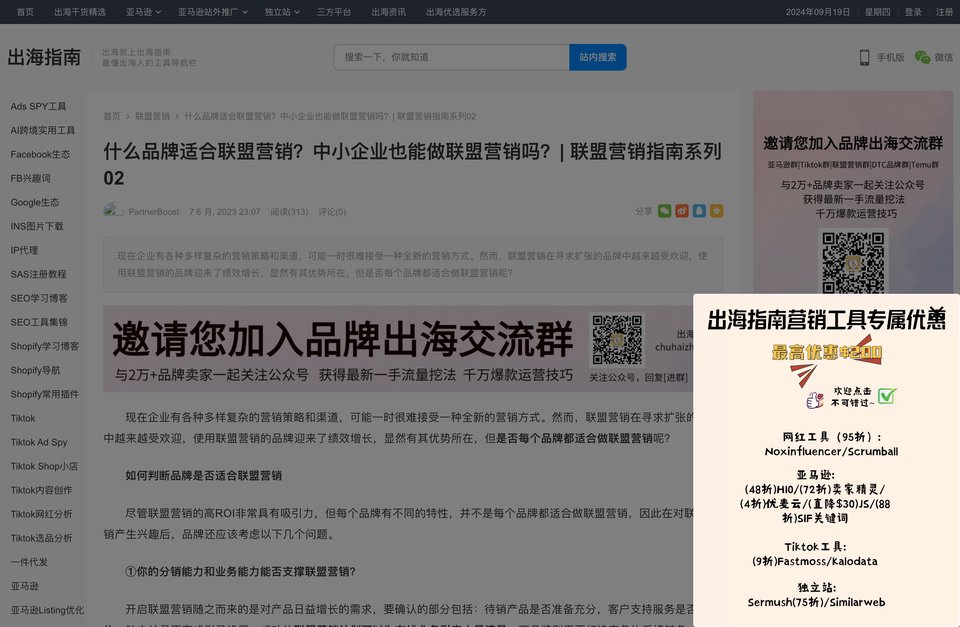Click the QR code in the right sidebar card

coord(853,262)
